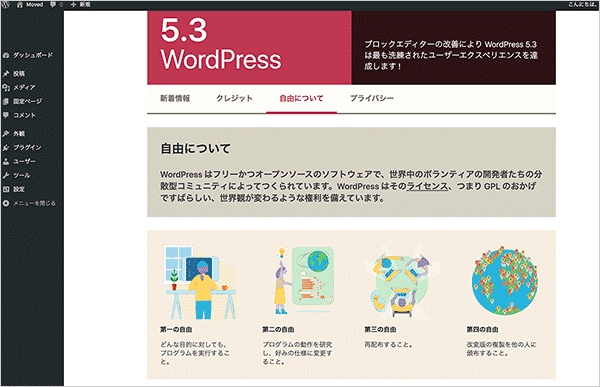Open the WordPress logo menu in admin bar

point(6,5)
